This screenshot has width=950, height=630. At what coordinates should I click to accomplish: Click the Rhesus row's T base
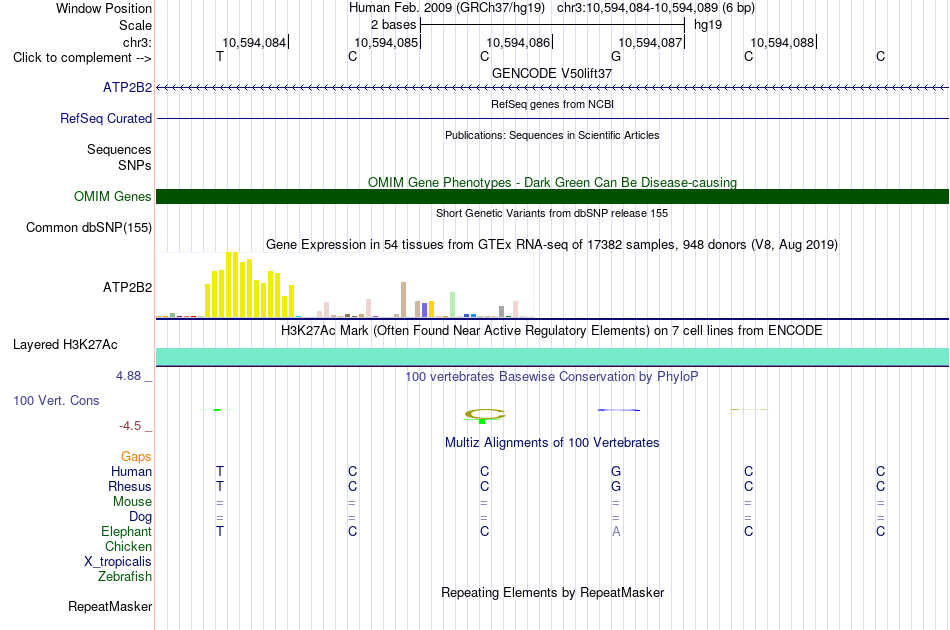220,486
